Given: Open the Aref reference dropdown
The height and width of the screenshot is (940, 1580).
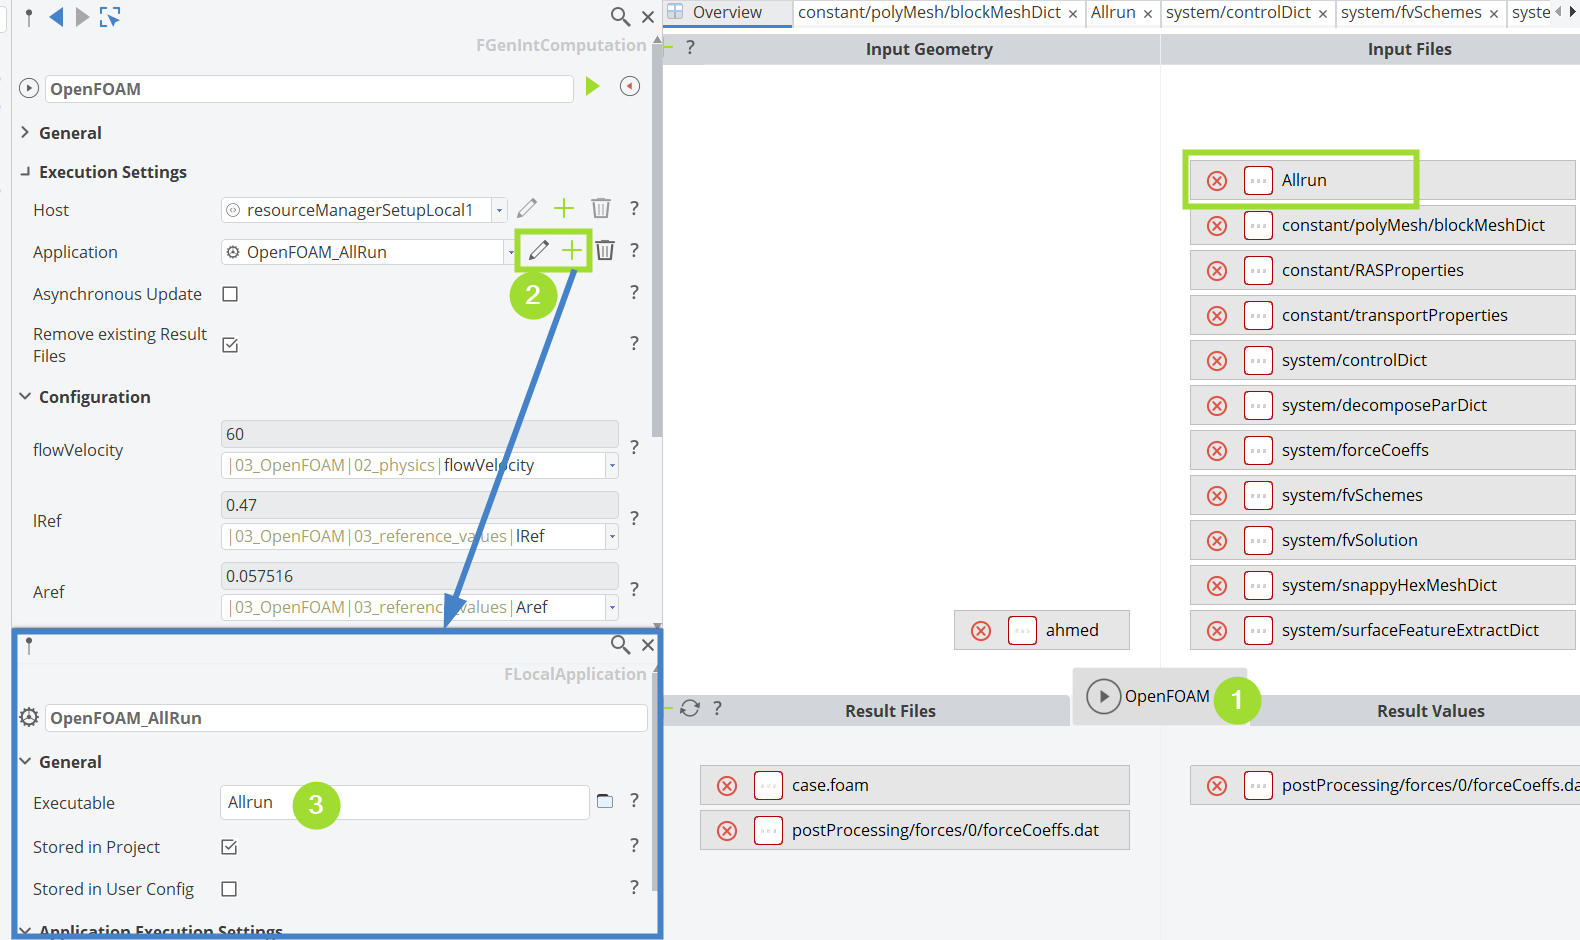Looking at the screenshot, I should [x=612, y=607].
